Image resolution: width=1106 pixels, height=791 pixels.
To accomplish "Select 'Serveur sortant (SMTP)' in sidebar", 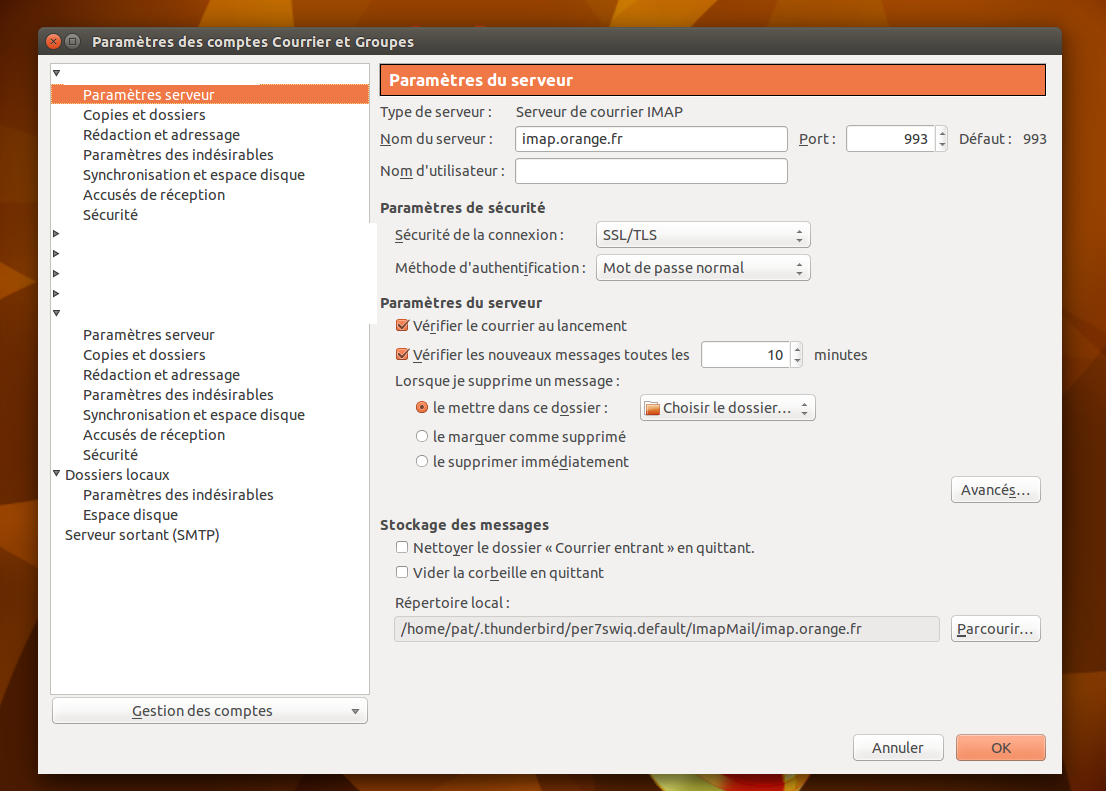I will pyautogui.click(x=142, y=535).
